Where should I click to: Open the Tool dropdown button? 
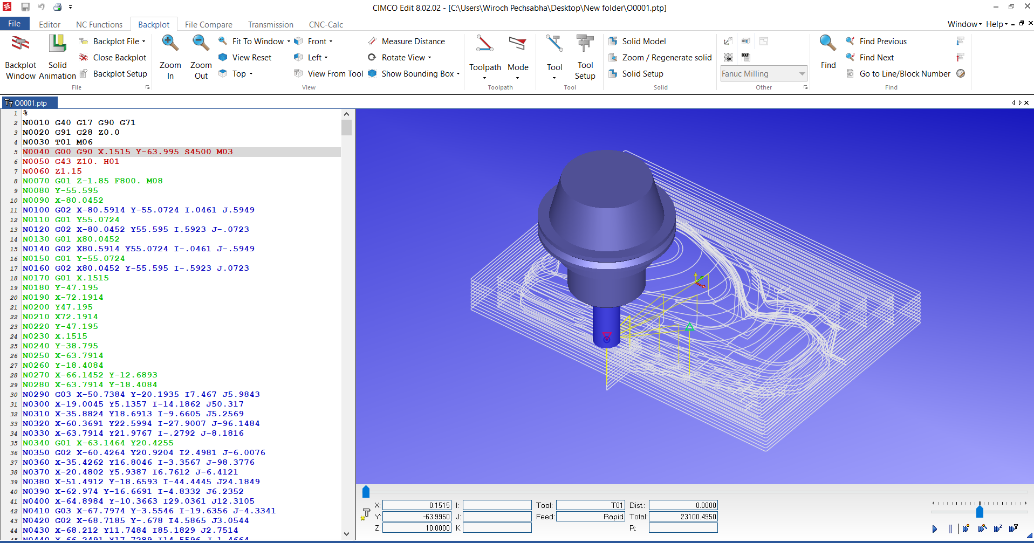click(x=554, y=57)
